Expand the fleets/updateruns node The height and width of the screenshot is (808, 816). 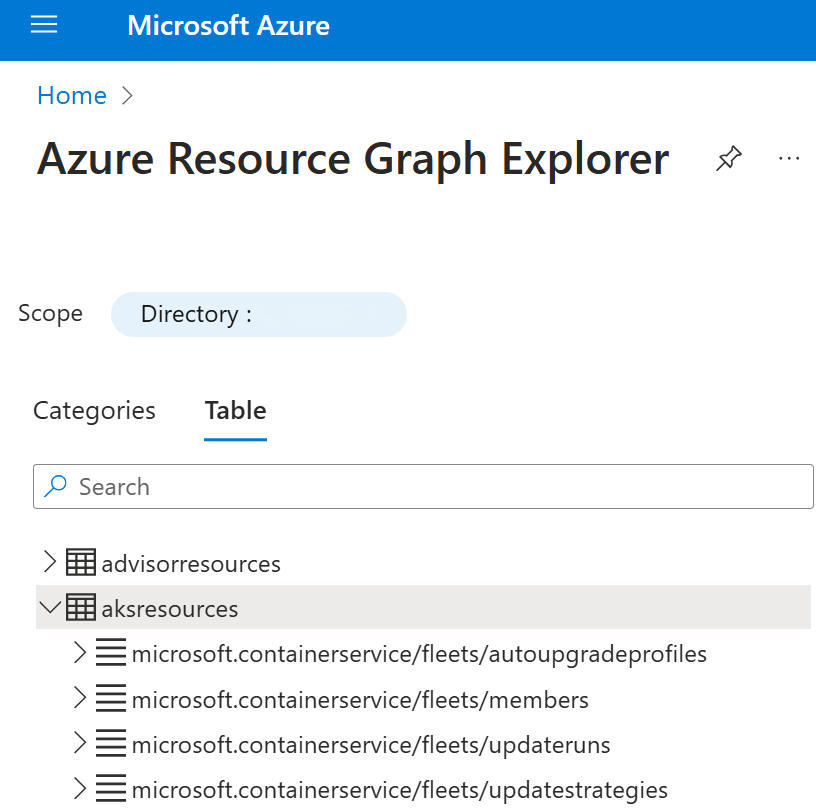[81, 744]
